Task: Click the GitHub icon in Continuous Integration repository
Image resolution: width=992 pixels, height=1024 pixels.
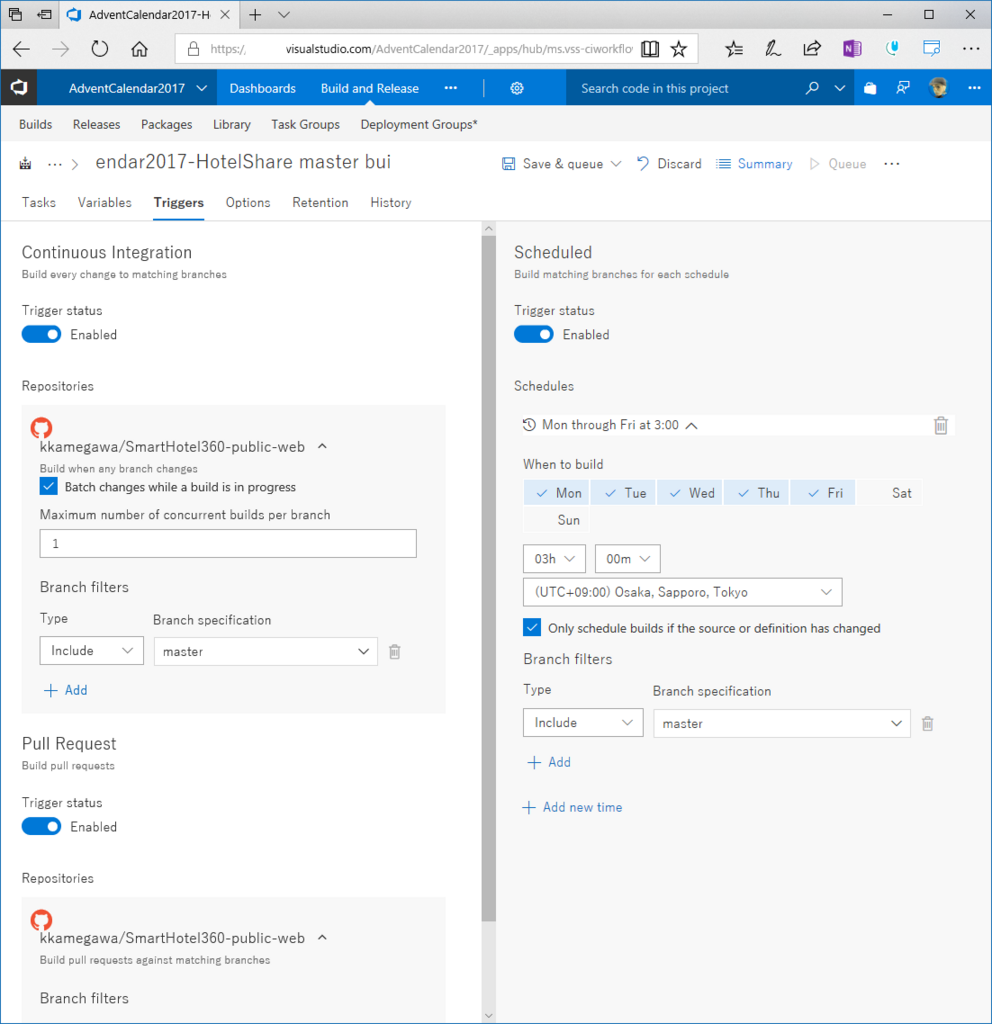Action: point(41,428)
